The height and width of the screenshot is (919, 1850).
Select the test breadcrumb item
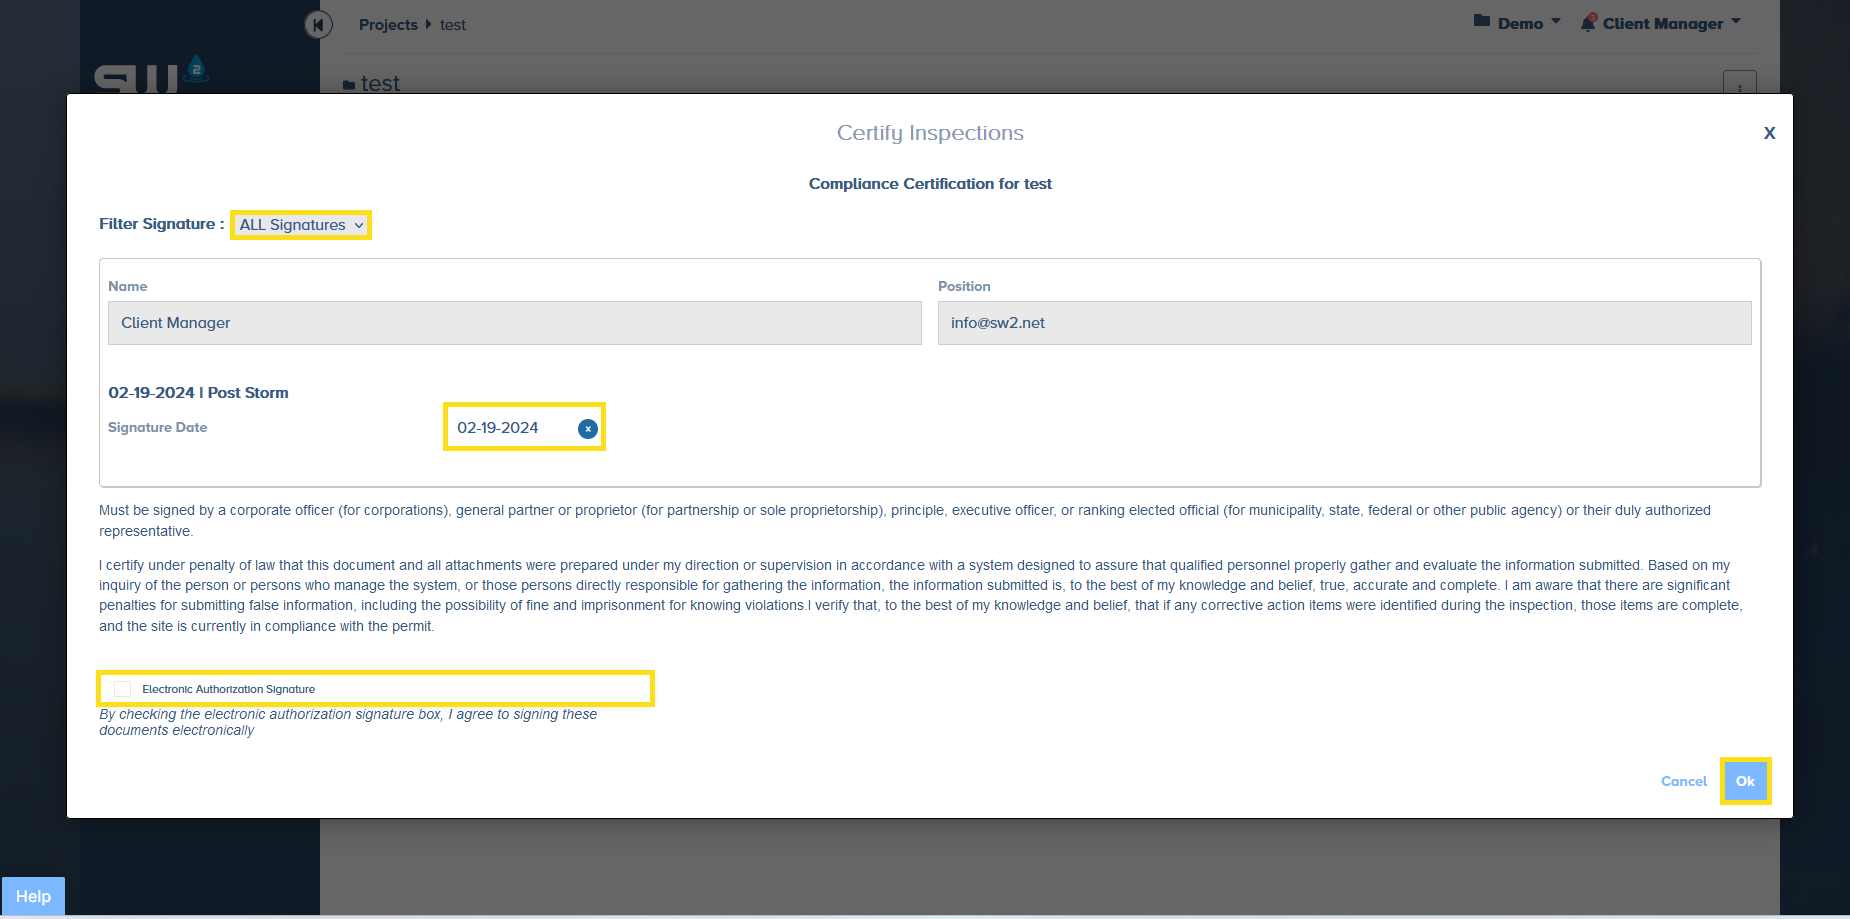(x=453, y=25)
